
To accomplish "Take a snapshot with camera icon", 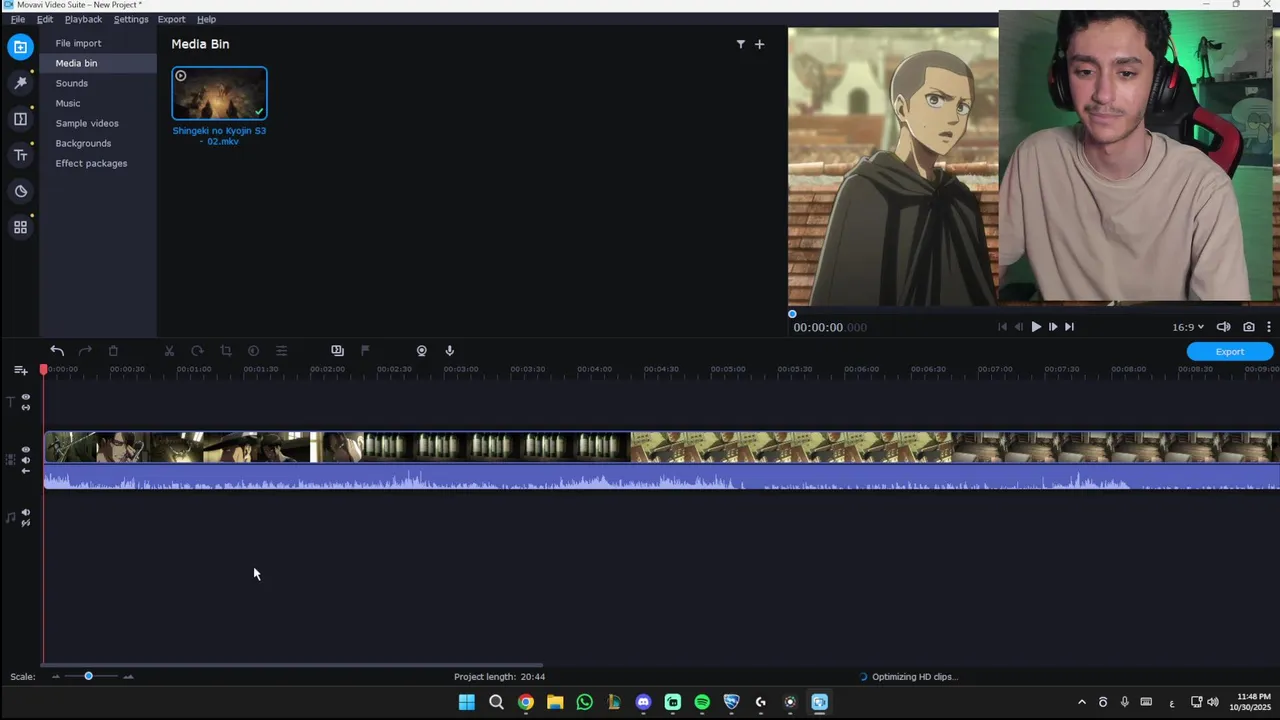I will [x=1248, y=327].
